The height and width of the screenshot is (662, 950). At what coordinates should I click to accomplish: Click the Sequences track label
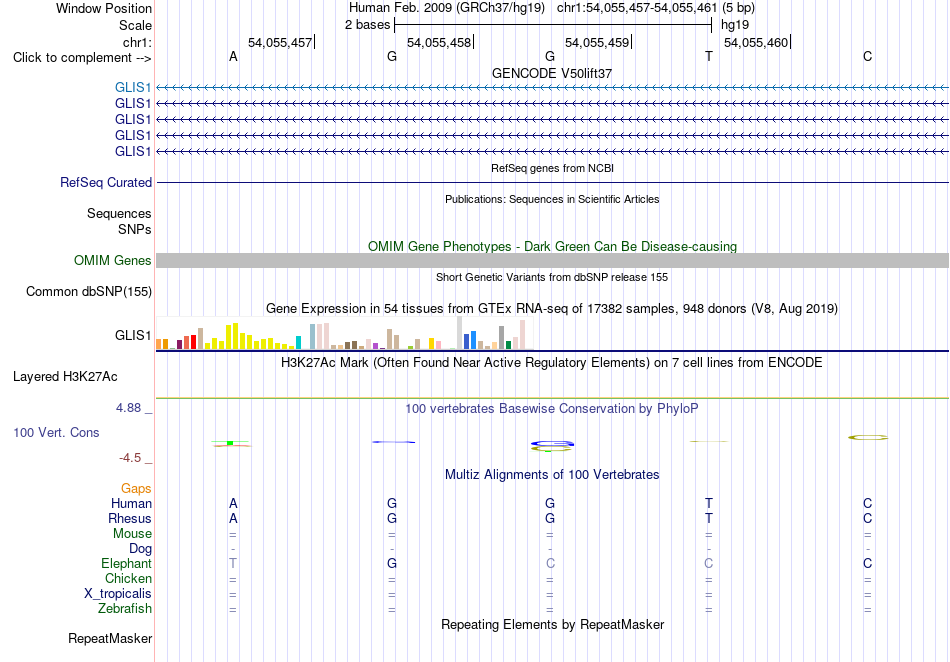click(x=119, y=213)
